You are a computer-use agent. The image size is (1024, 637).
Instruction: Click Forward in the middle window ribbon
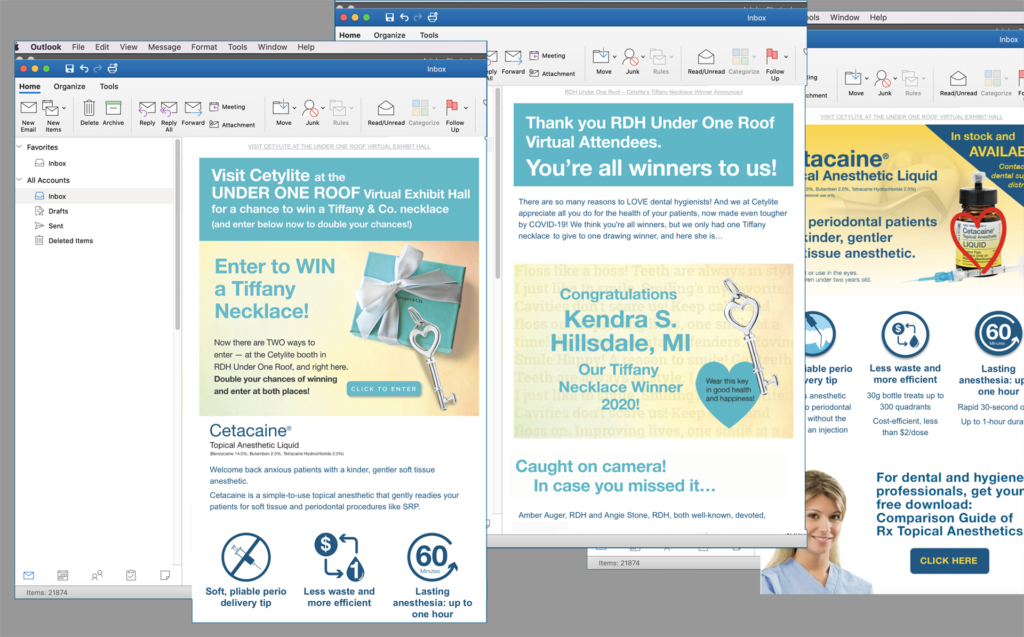click(x=513, y=62)
